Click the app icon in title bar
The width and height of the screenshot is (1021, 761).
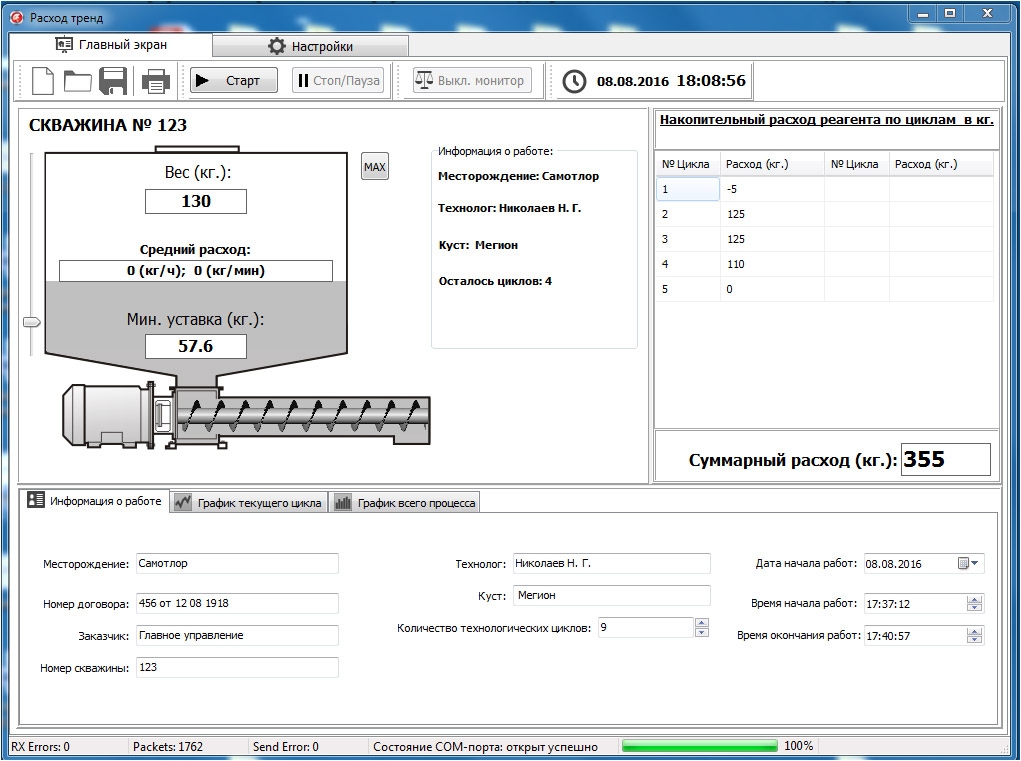pos(17,17)
